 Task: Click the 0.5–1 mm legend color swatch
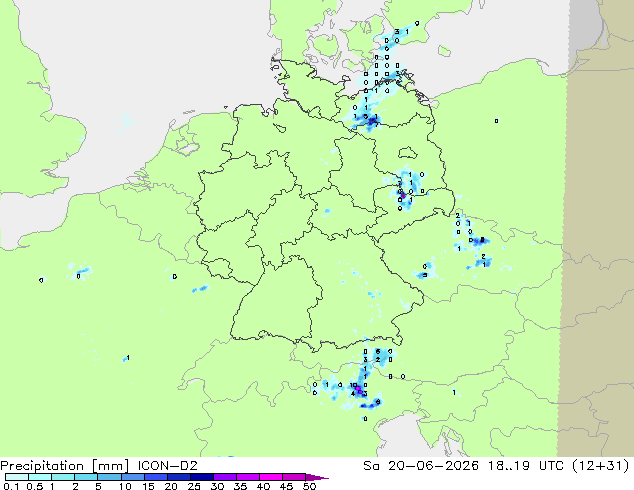40,477
